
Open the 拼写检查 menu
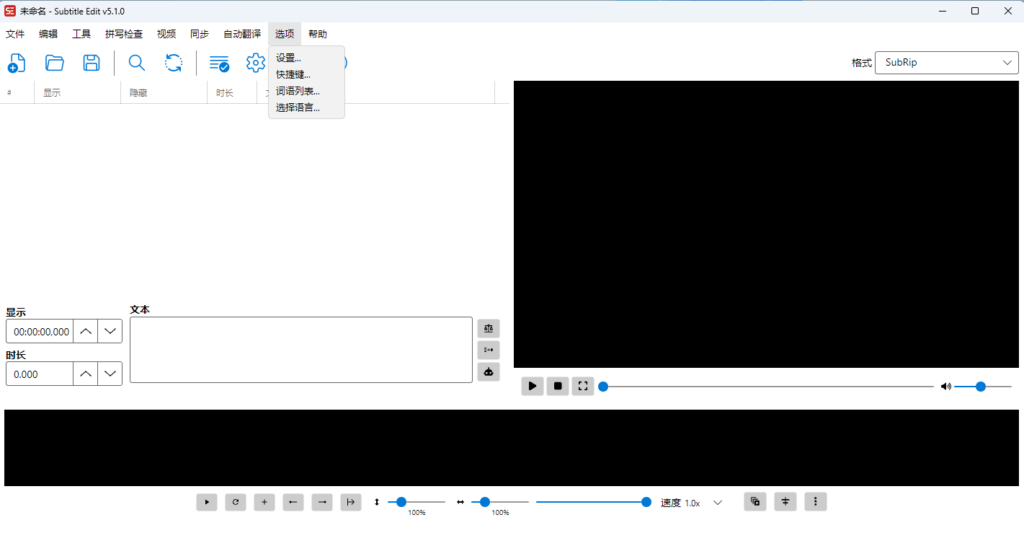[x=124, y=34]
